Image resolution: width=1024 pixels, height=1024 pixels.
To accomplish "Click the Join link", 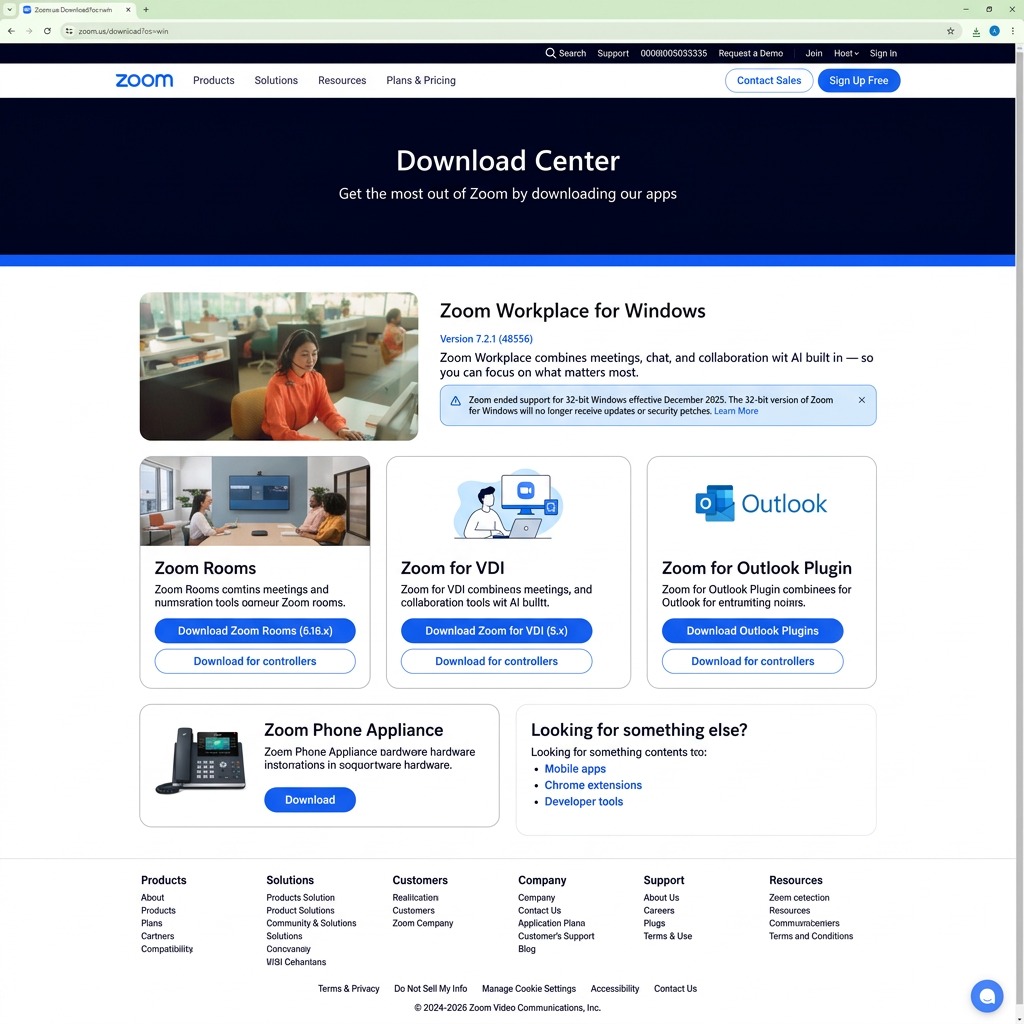I will coord(814,54).
